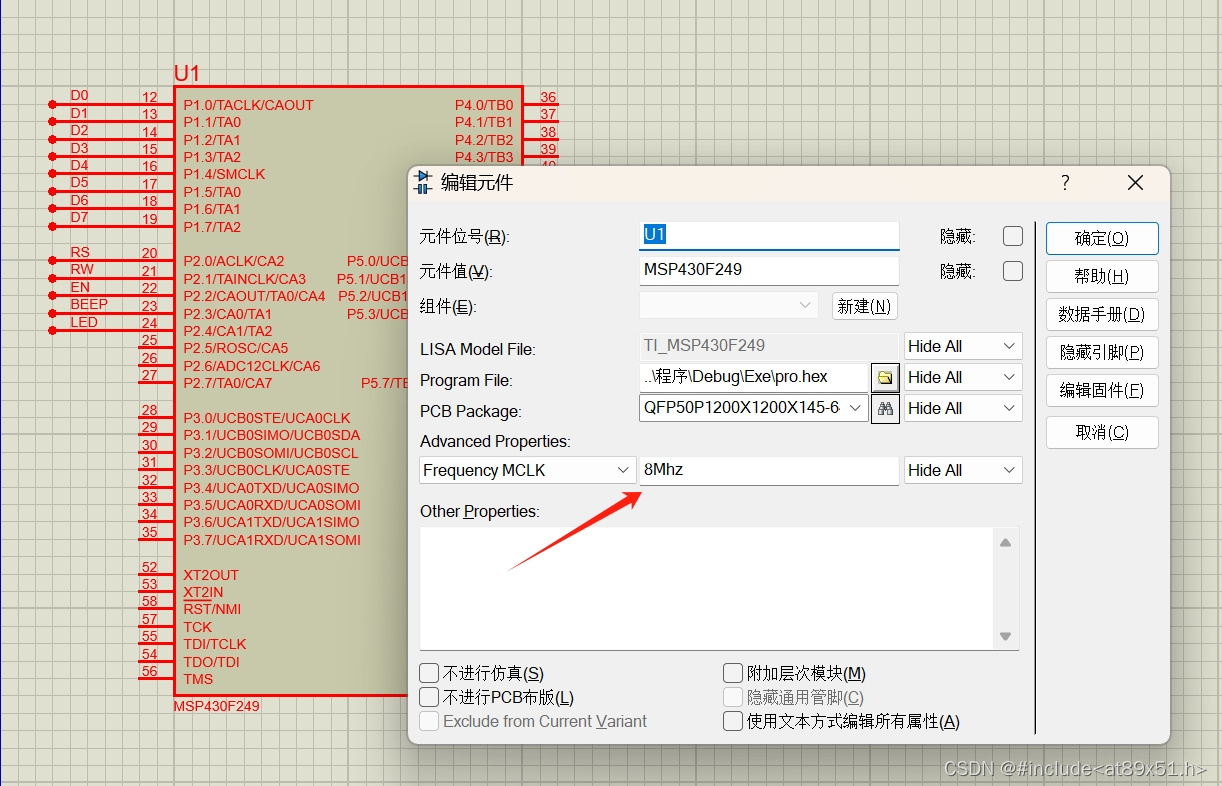This screenshot has height=786, width=1222.
Task: Expand the PCB Package dropdown
Action: pos(855,408)
